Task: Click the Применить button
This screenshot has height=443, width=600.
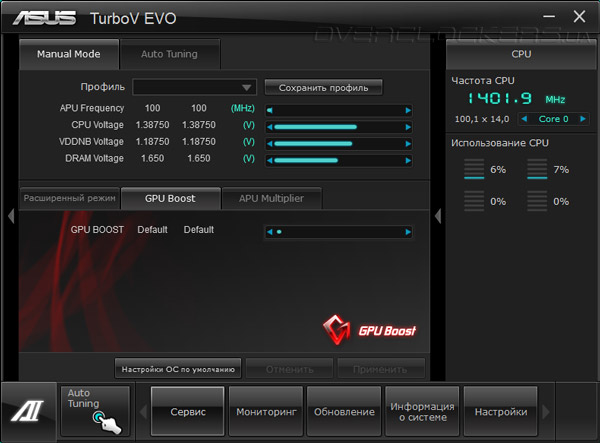Action: (380, 369)
